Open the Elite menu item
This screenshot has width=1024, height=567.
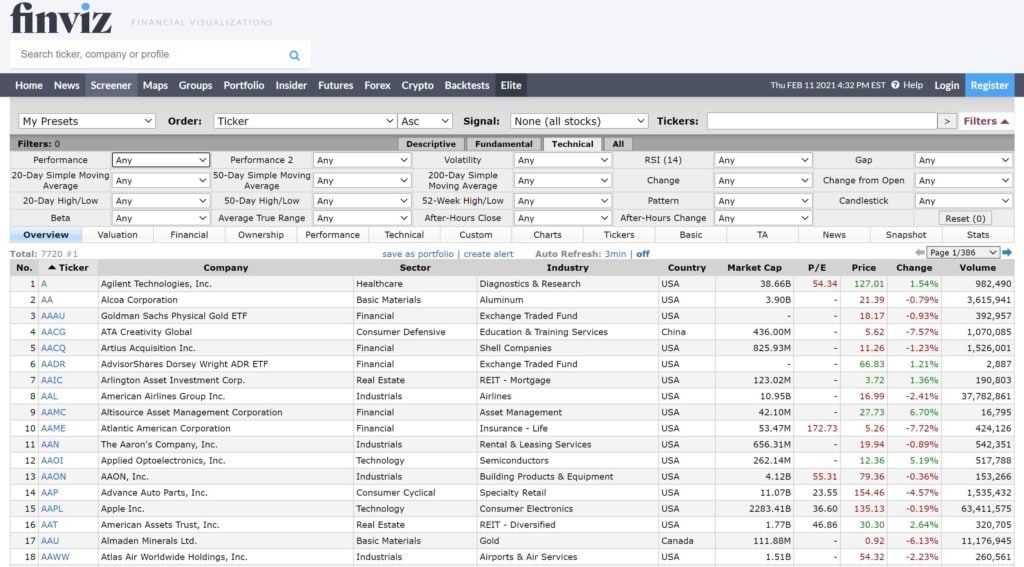tap(511, 85)
